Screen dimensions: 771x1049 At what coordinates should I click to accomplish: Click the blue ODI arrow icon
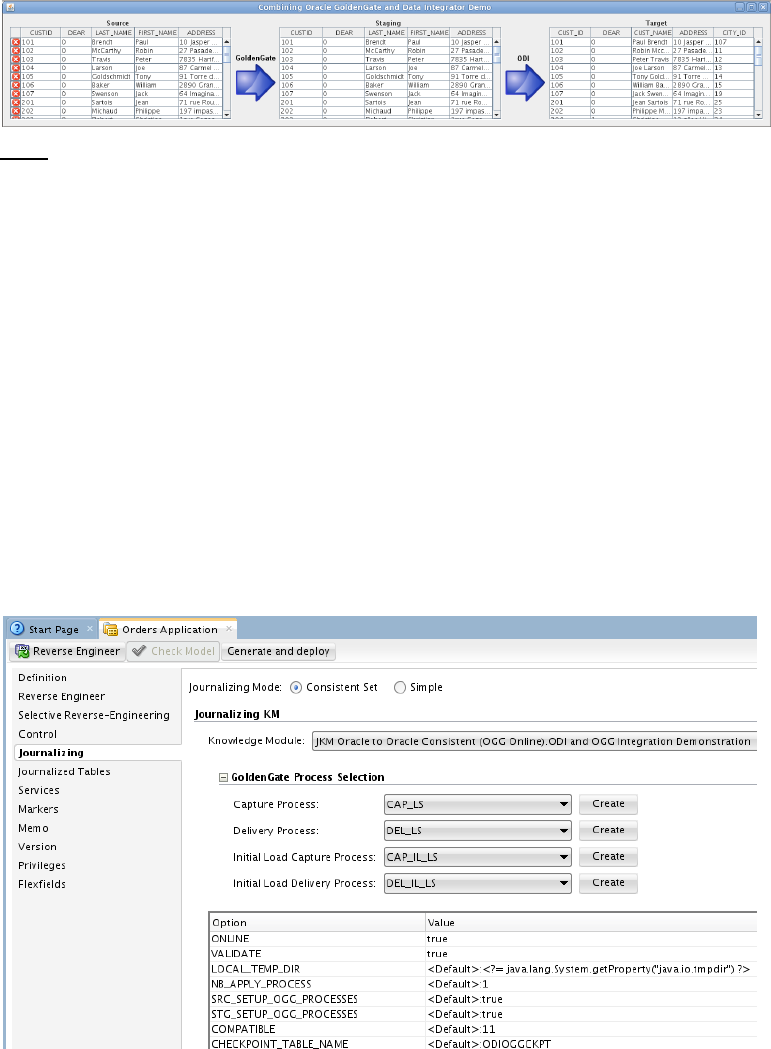click(x=525, y=83)
